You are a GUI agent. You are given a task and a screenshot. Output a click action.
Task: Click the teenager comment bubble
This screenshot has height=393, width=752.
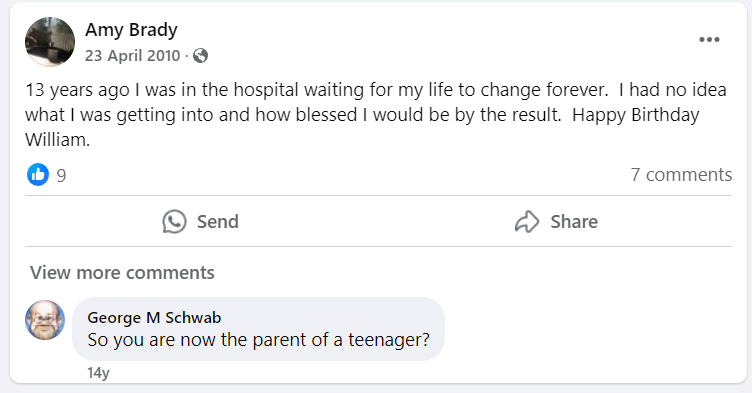258,329
